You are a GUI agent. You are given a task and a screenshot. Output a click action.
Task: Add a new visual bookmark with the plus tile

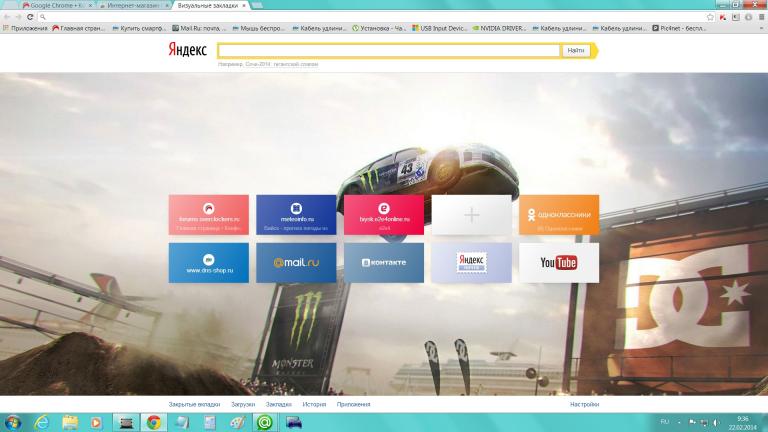471,215
